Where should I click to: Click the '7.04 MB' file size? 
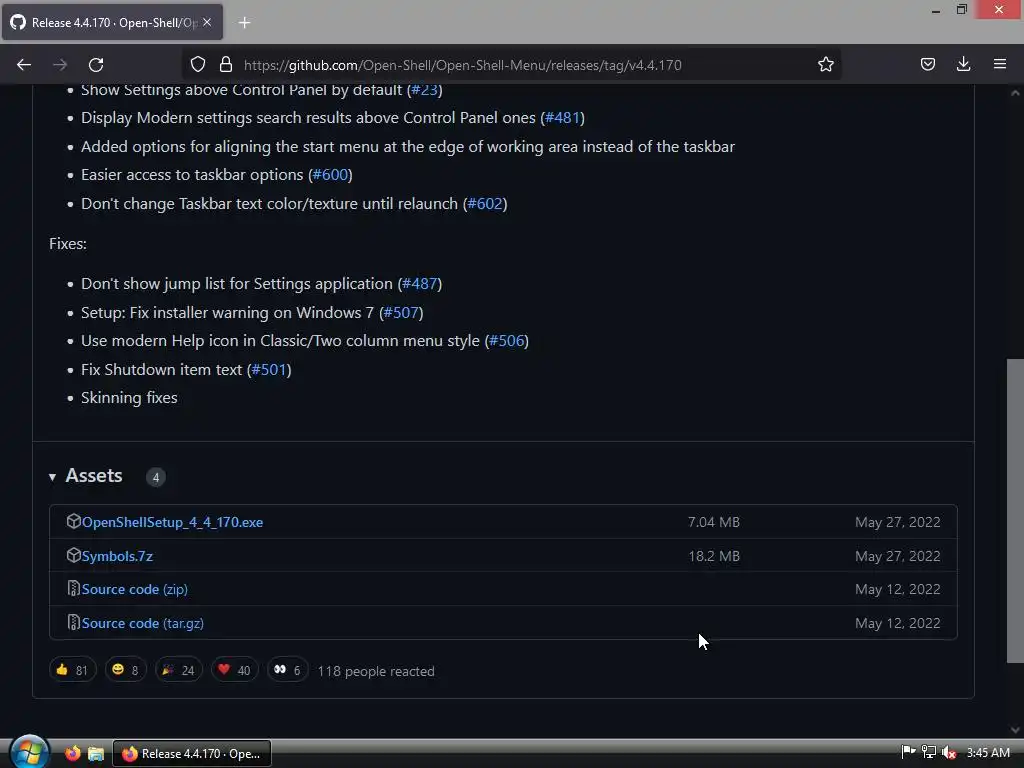(x=714, y=522)
